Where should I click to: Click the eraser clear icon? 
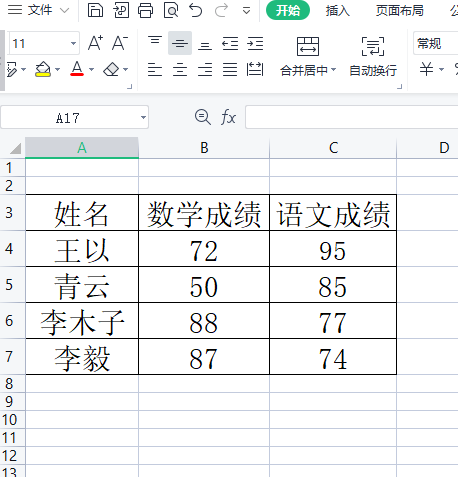(x=111, y=69)
